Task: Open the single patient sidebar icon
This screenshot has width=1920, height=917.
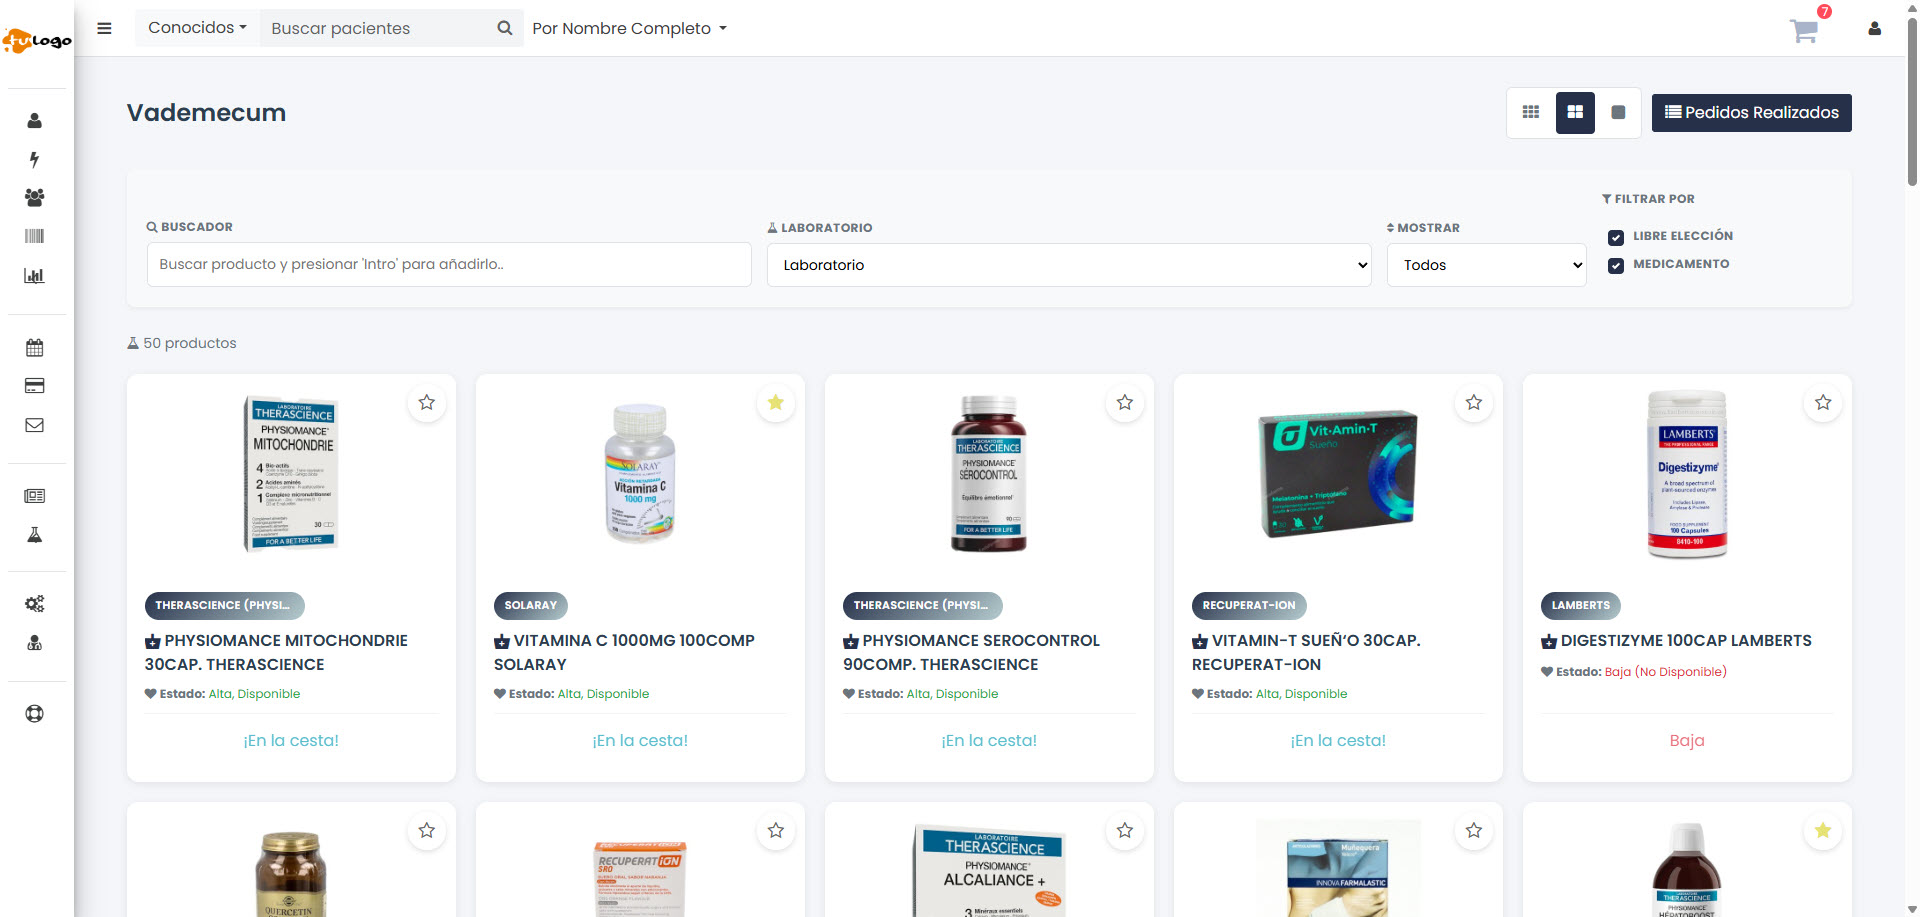Action: pyautogui.click(x=35, y=121)
